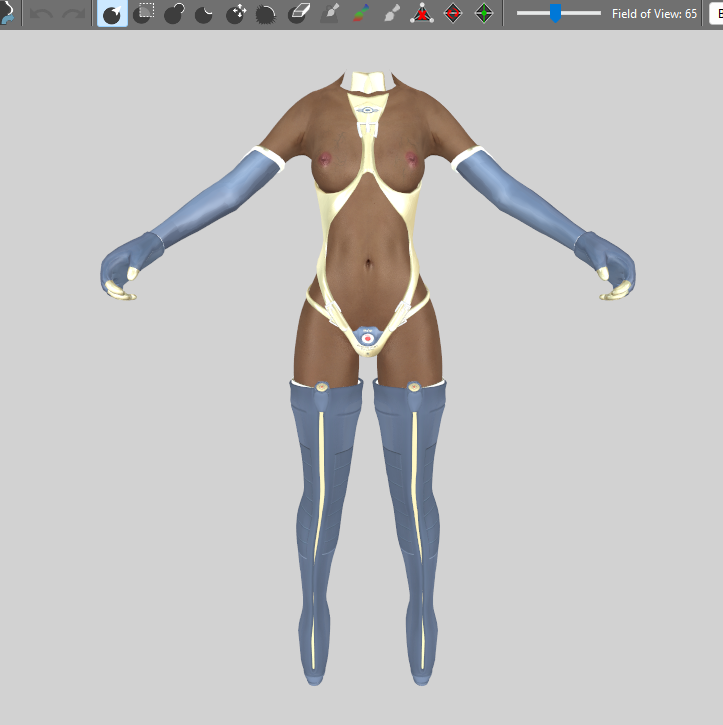Choose the Mask brush tool
Image resolution: width=723 pixels, height=725 pixels.
(143, 14)
